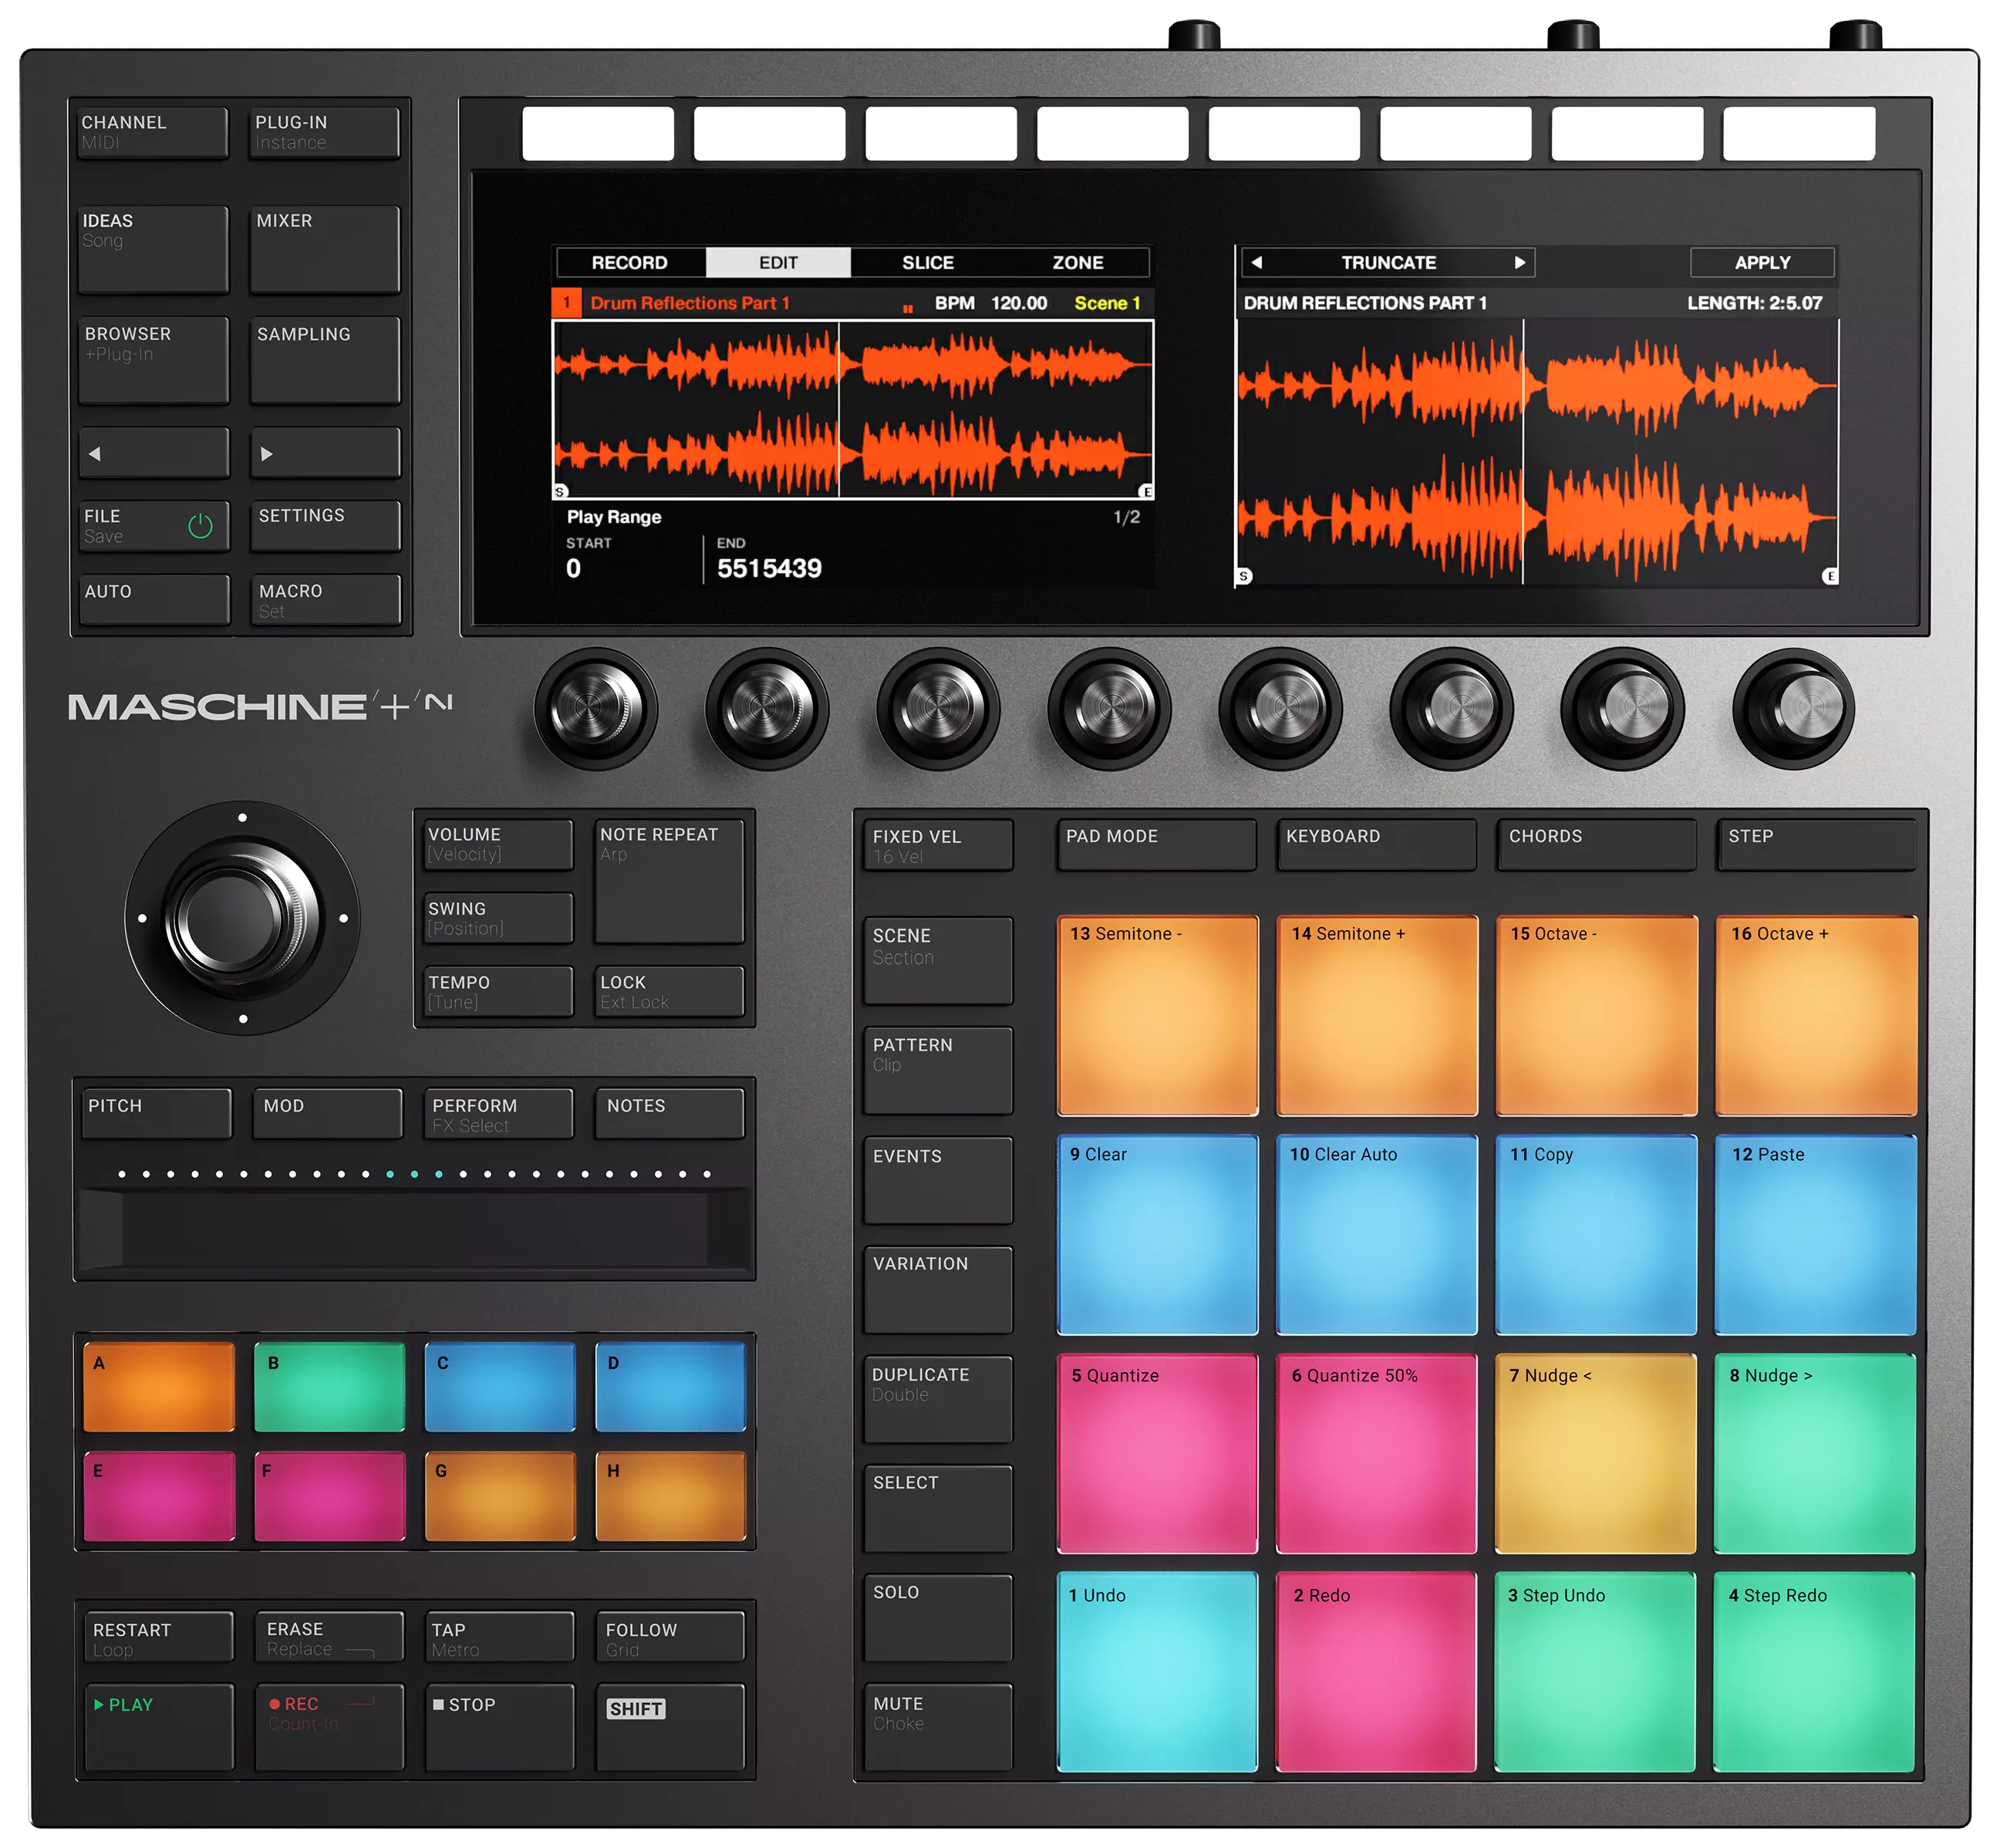Select orange group pad A
2000x1848 pixels.
pyautogui.click(x=159, y=1387)
